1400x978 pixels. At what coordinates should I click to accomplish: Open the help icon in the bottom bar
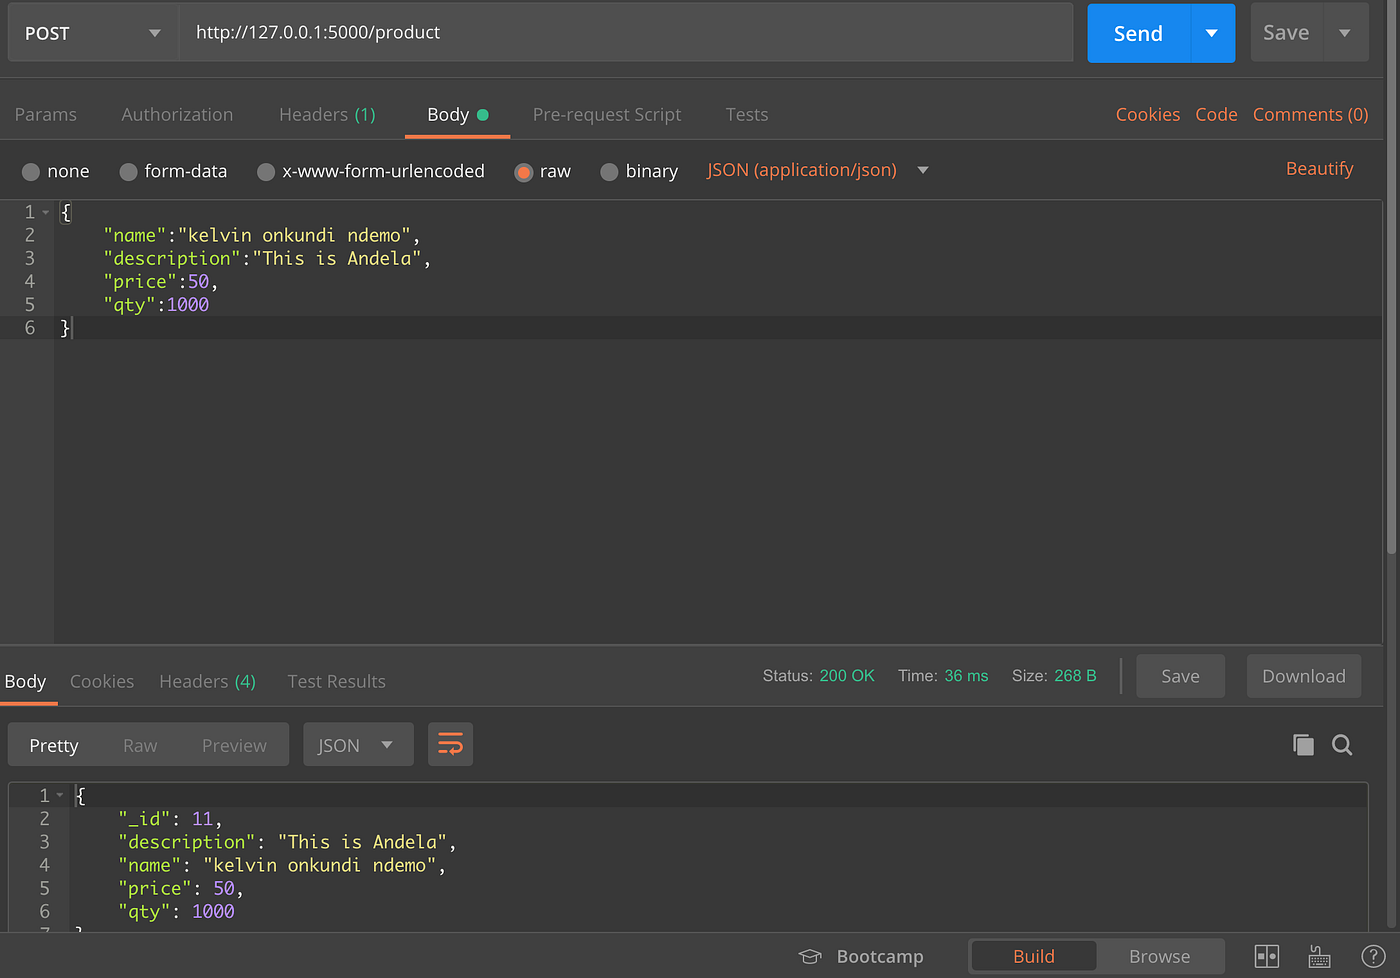click(1375, 956)
